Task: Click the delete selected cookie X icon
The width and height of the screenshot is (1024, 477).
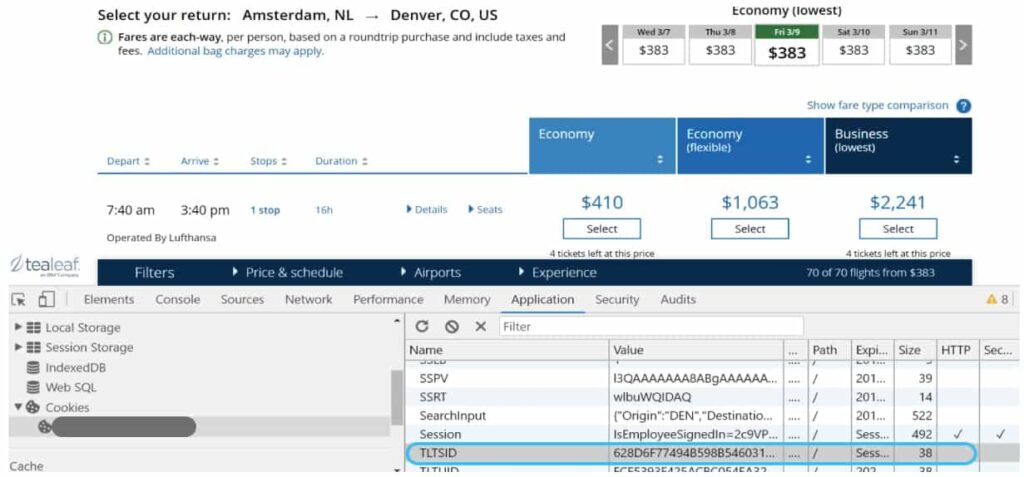Action: click(x=481, y=326)
